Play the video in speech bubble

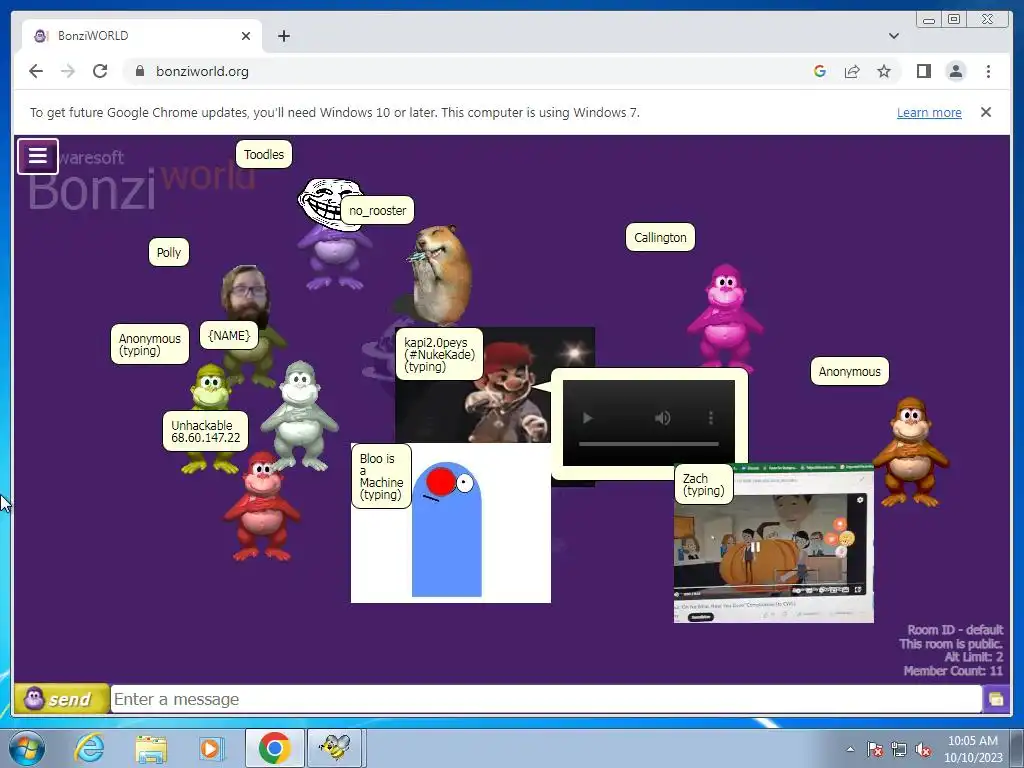point(587,418)
